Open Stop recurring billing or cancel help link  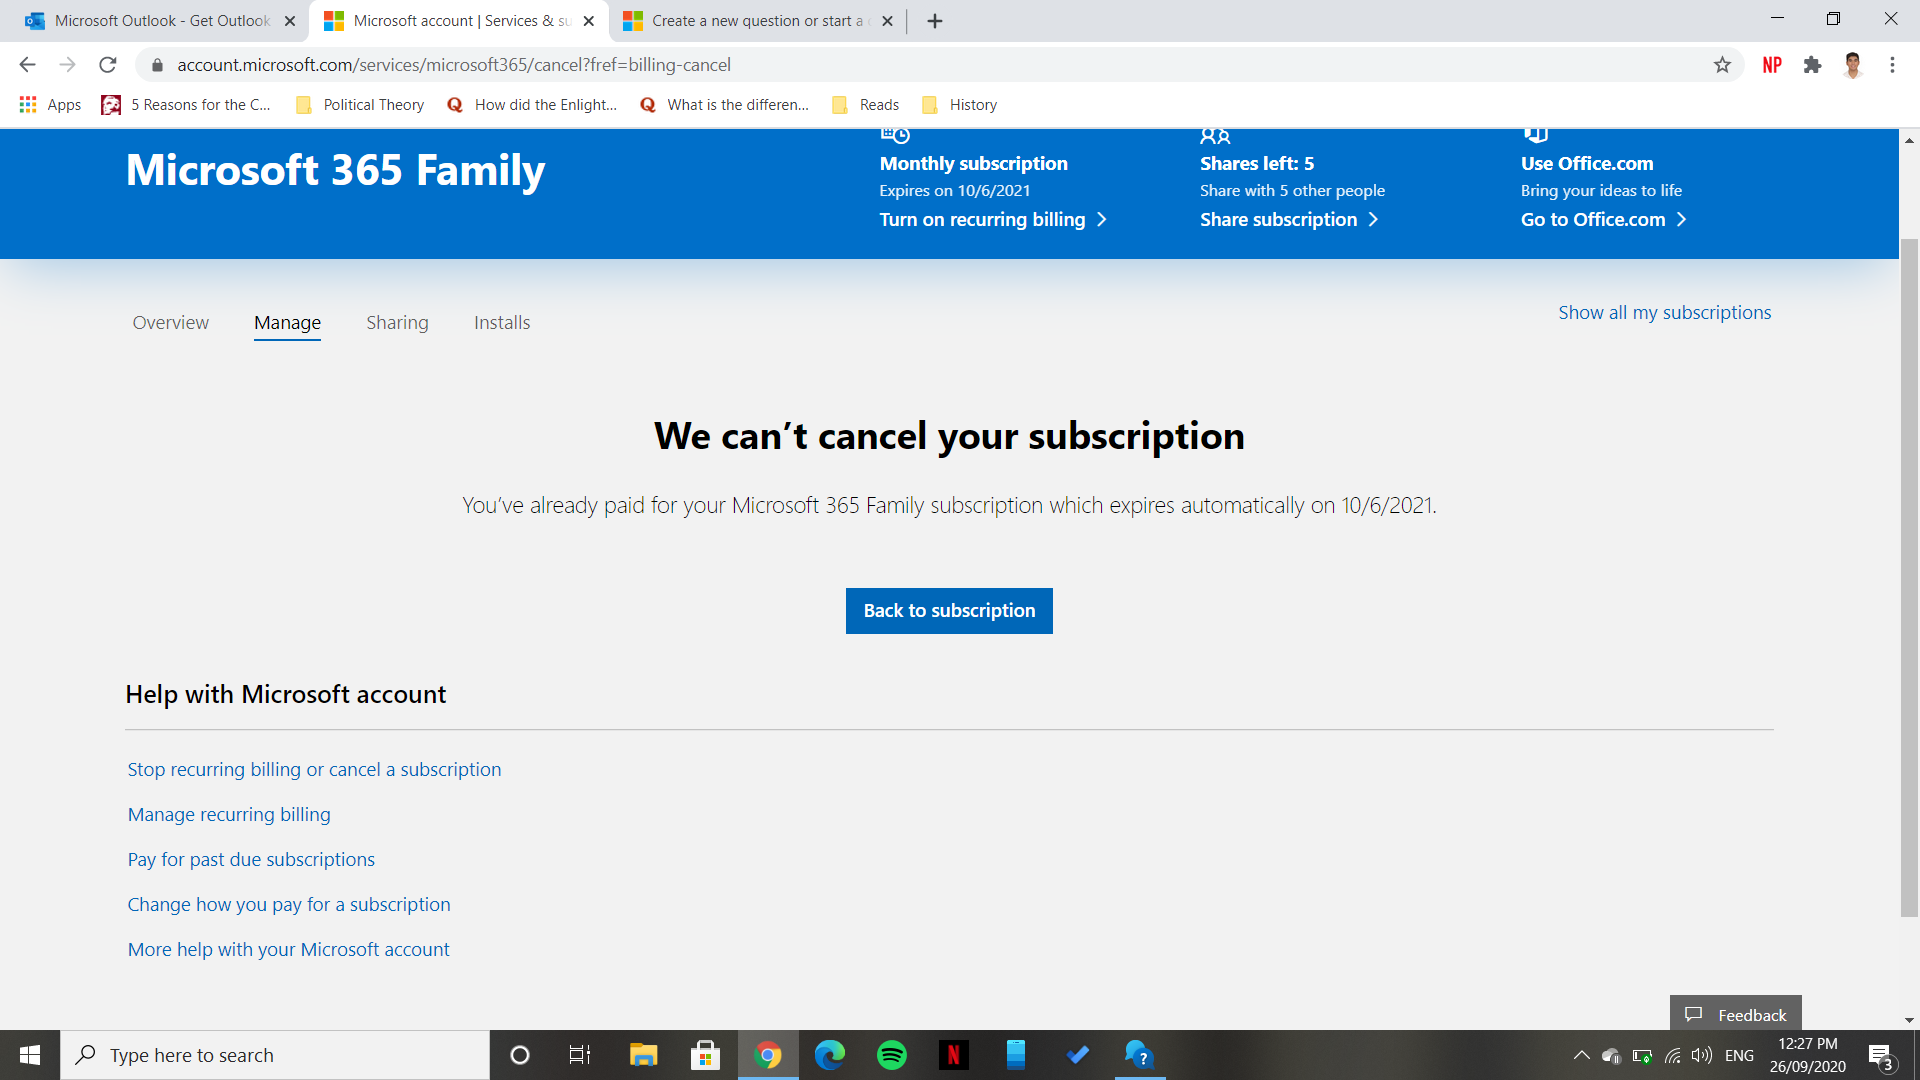(x=314, y=770)
